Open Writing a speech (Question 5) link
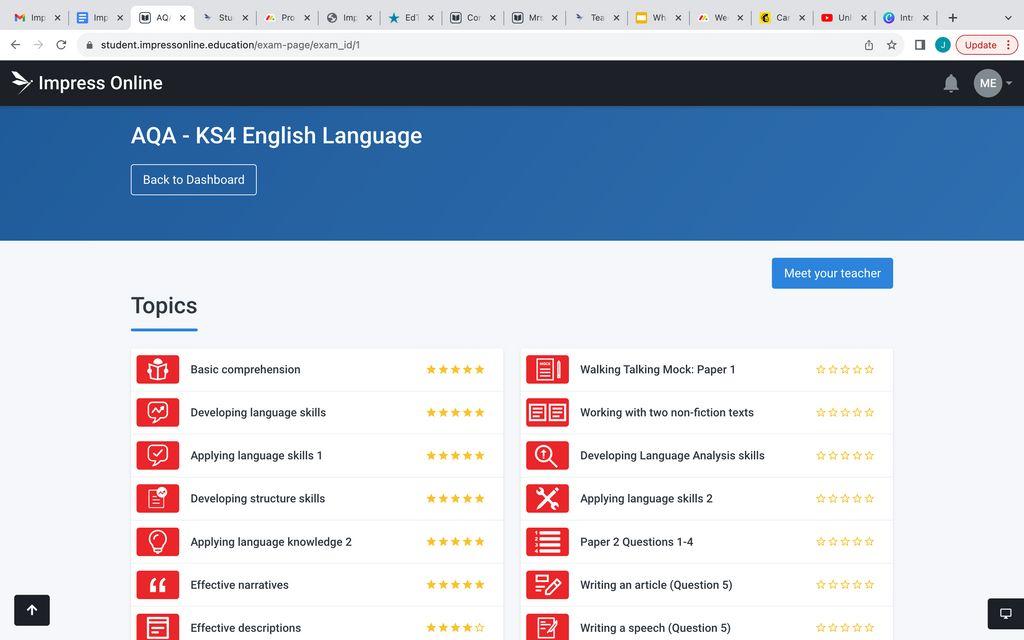Image resolution: width=1024 pixels, height=640 pixels. tap(655, 628)
